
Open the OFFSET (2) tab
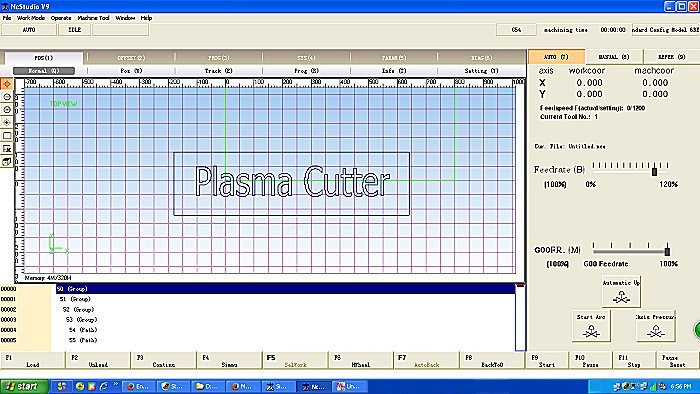pos(131,58)
